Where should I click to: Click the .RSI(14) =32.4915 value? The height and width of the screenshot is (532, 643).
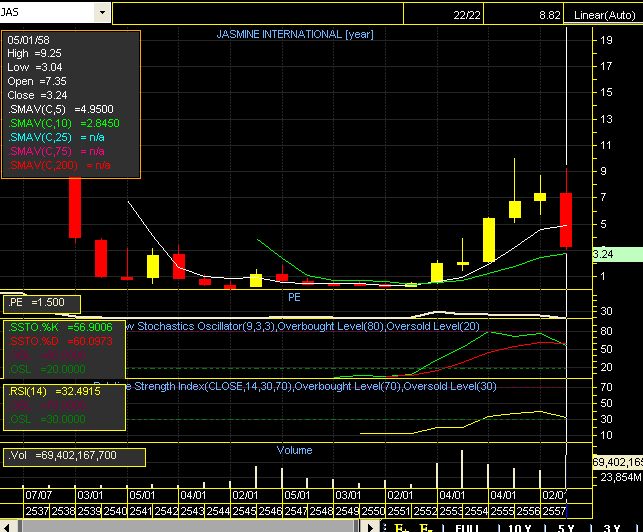tap(54, 391)
